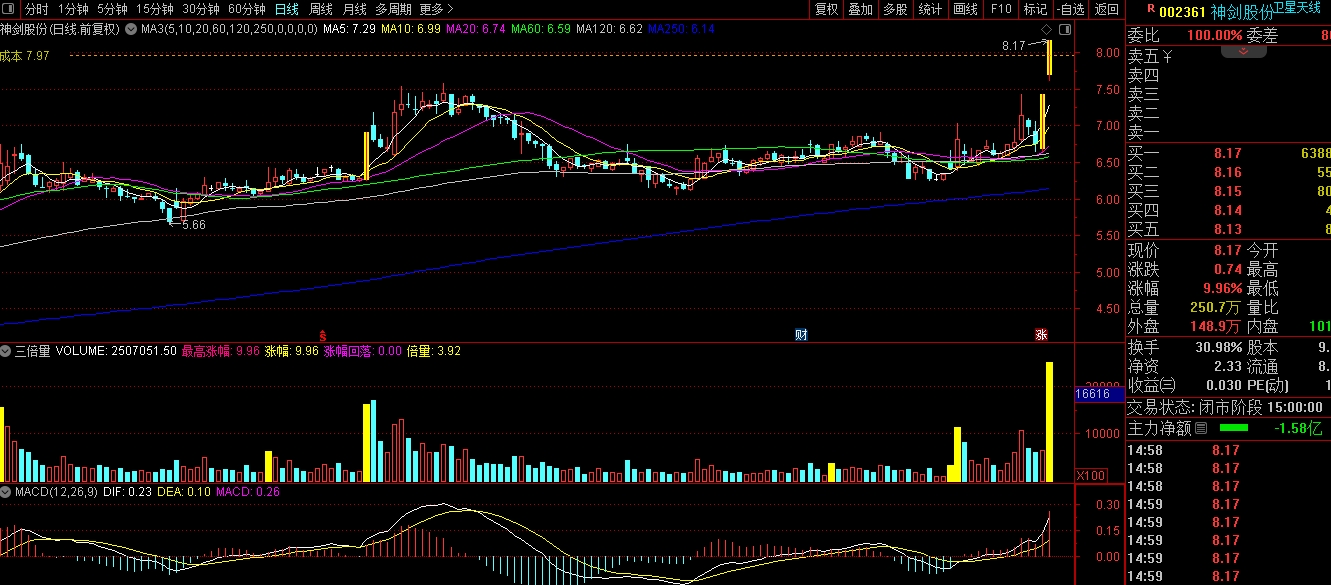Click the 委比 100.00% value
1331x585 pixels.
(x=1214, y=35)
